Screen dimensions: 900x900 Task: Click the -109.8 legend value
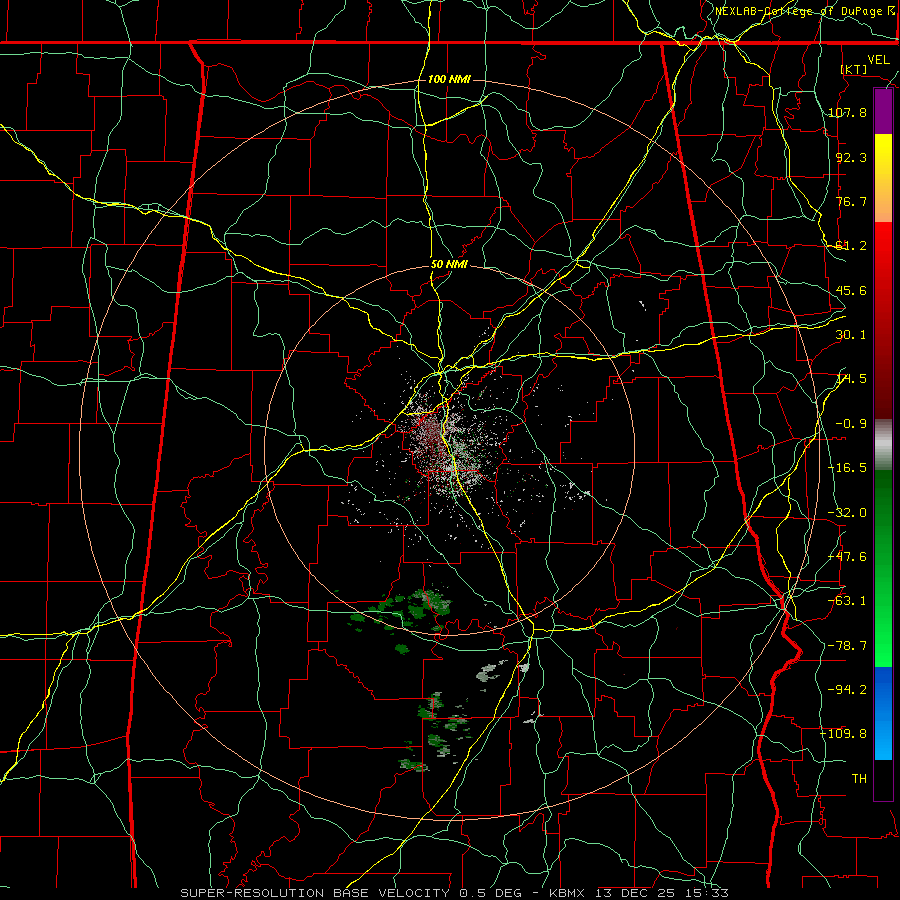pos(844,734)
